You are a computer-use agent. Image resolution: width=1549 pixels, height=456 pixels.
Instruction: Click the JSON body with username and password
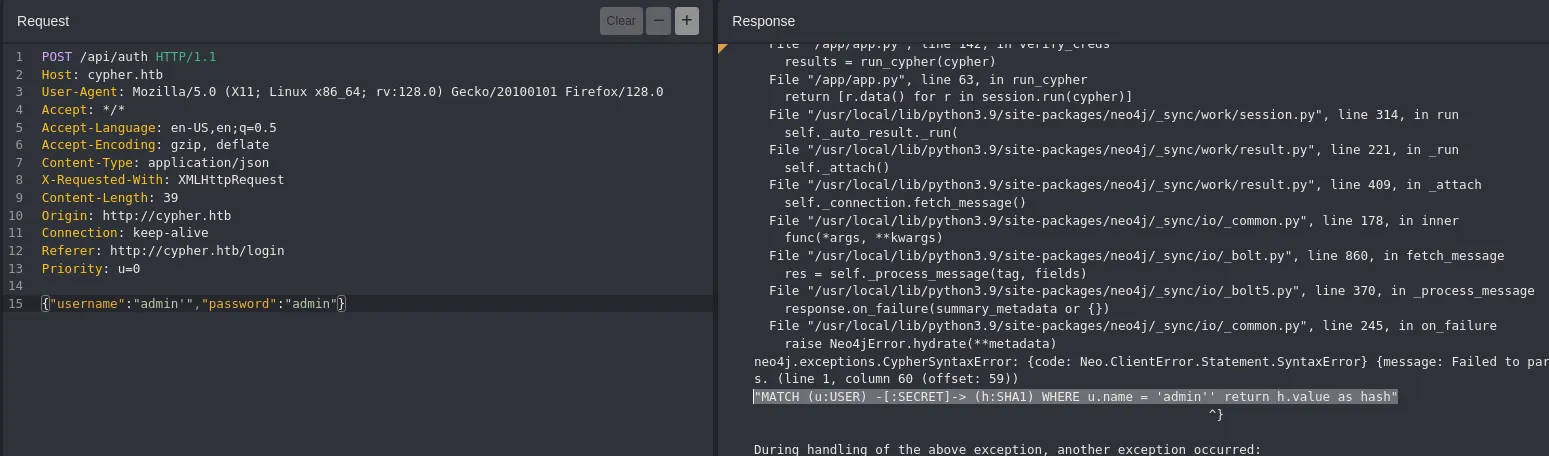click(x=193, y=303)
